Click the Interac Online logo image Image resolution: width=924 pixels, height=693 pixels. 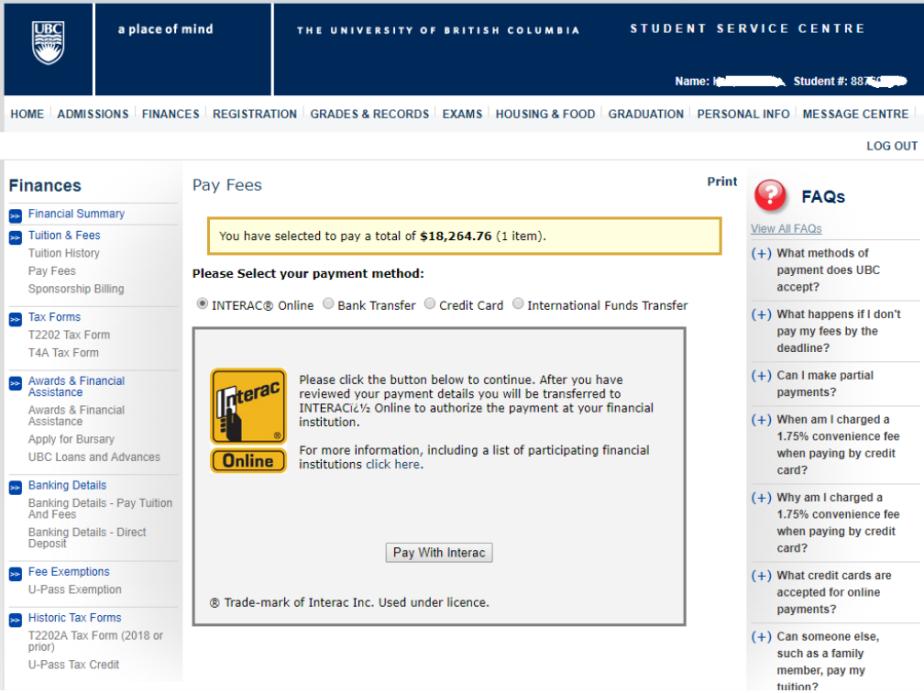coord(248,420)
